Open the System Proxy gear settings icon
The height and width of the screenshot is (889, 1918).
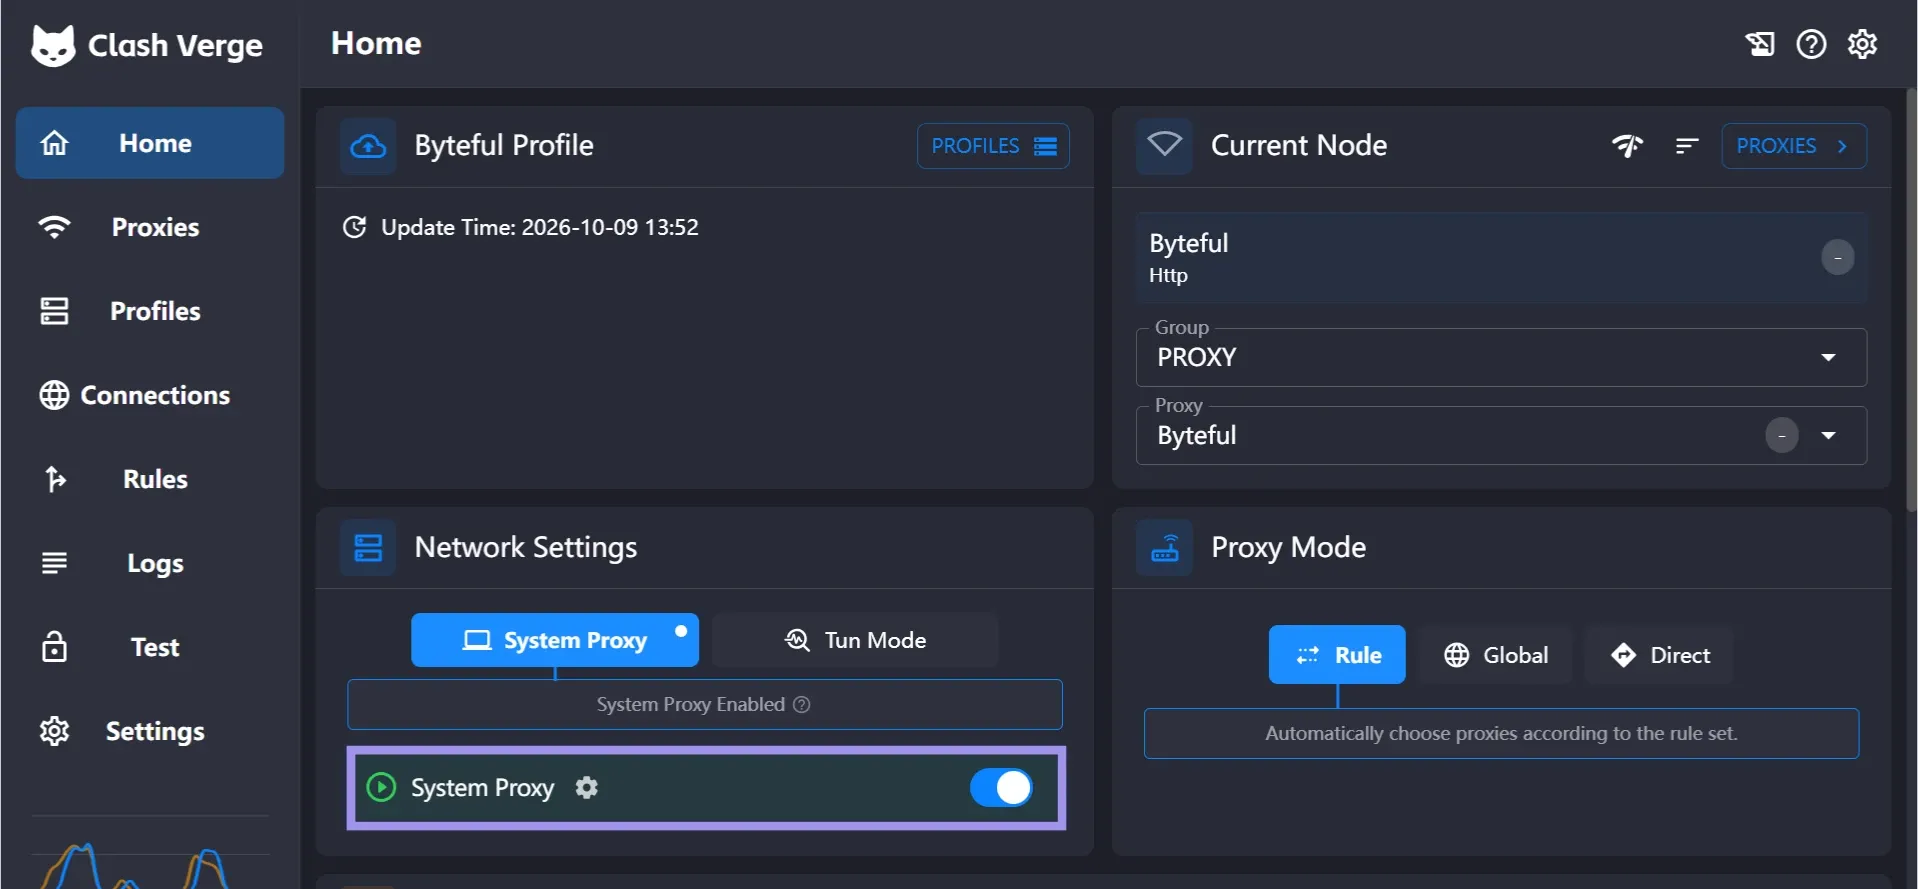[587, 788]
